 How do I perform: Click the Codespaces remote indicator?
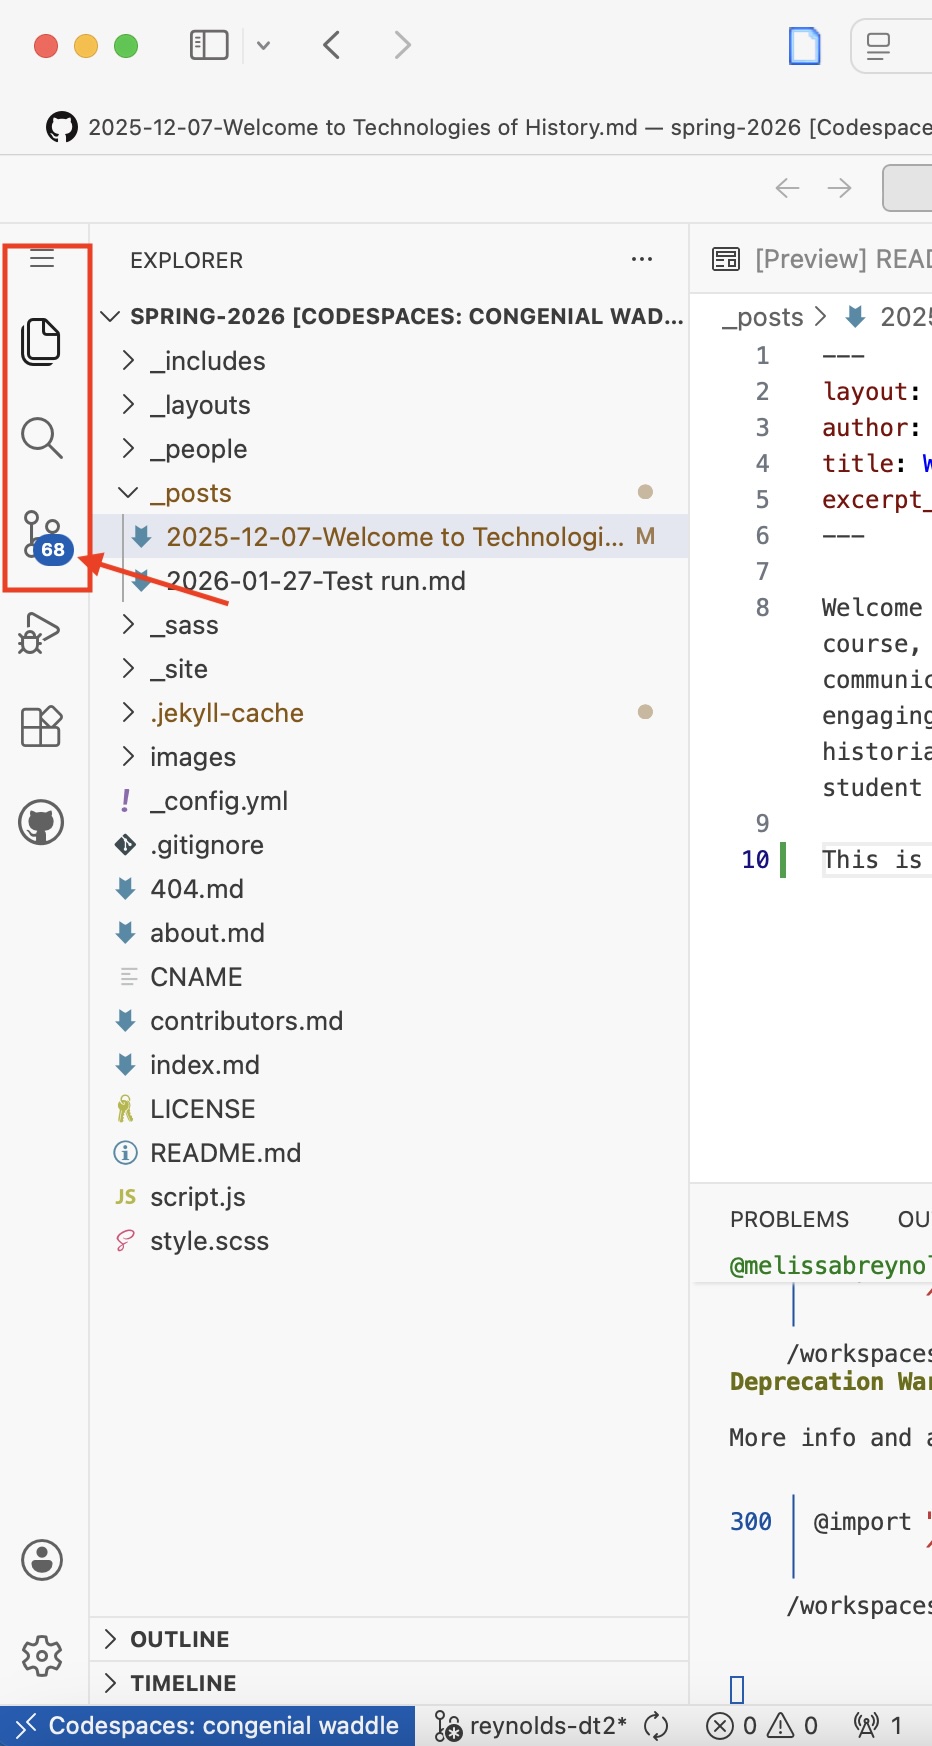pyautogui.click(x=208, y=1726)
